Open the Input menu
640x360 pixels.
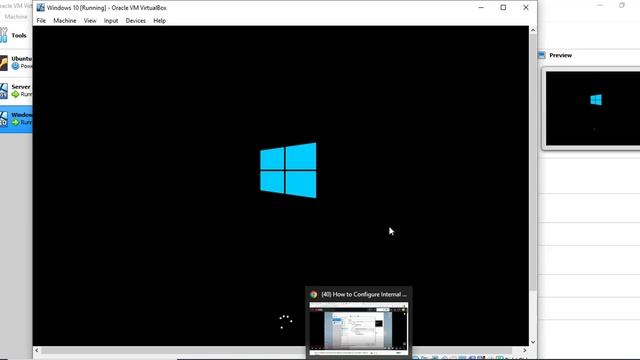111,20
